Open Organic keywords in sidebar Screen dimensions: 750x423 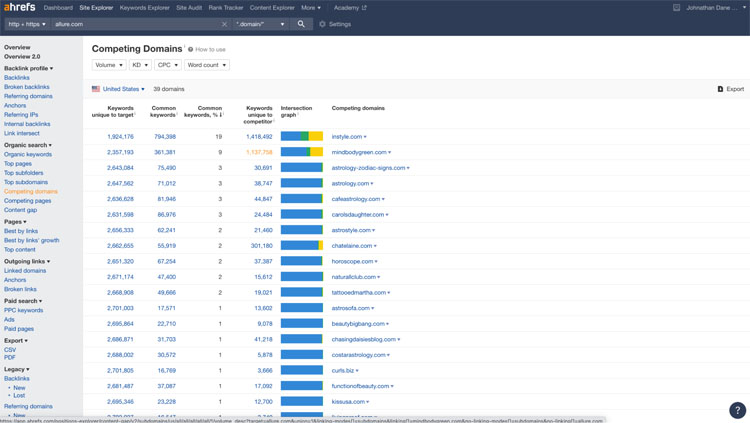tap(28, 155)
